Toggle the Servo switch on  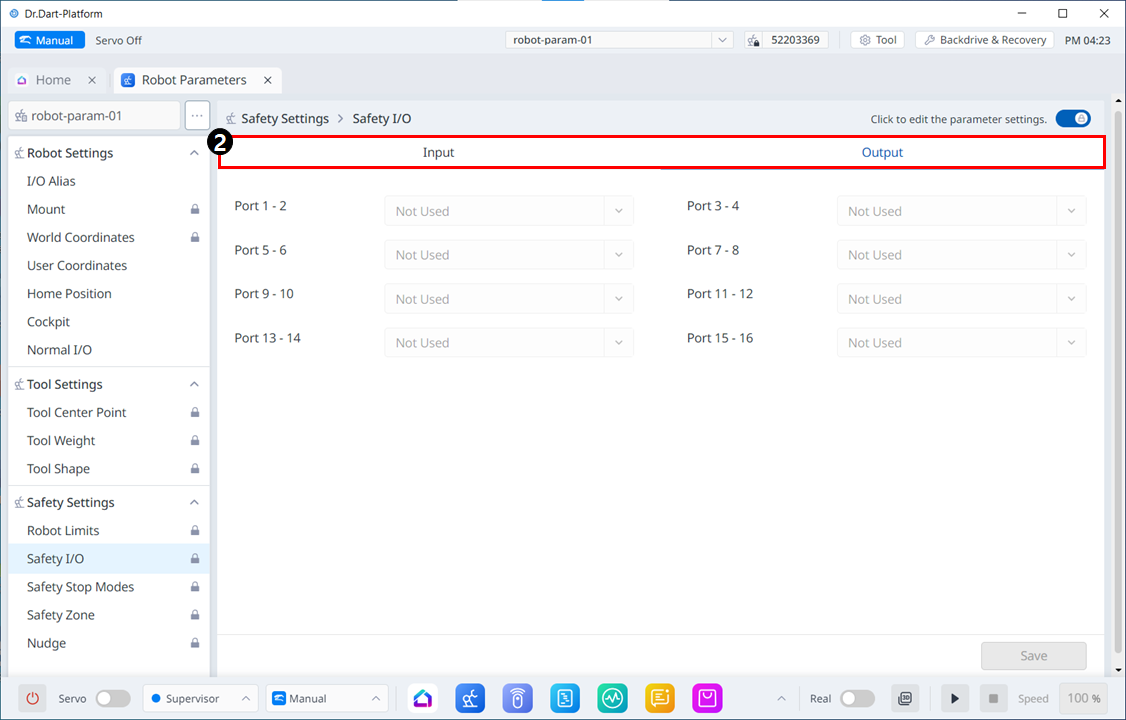(112, 698)
